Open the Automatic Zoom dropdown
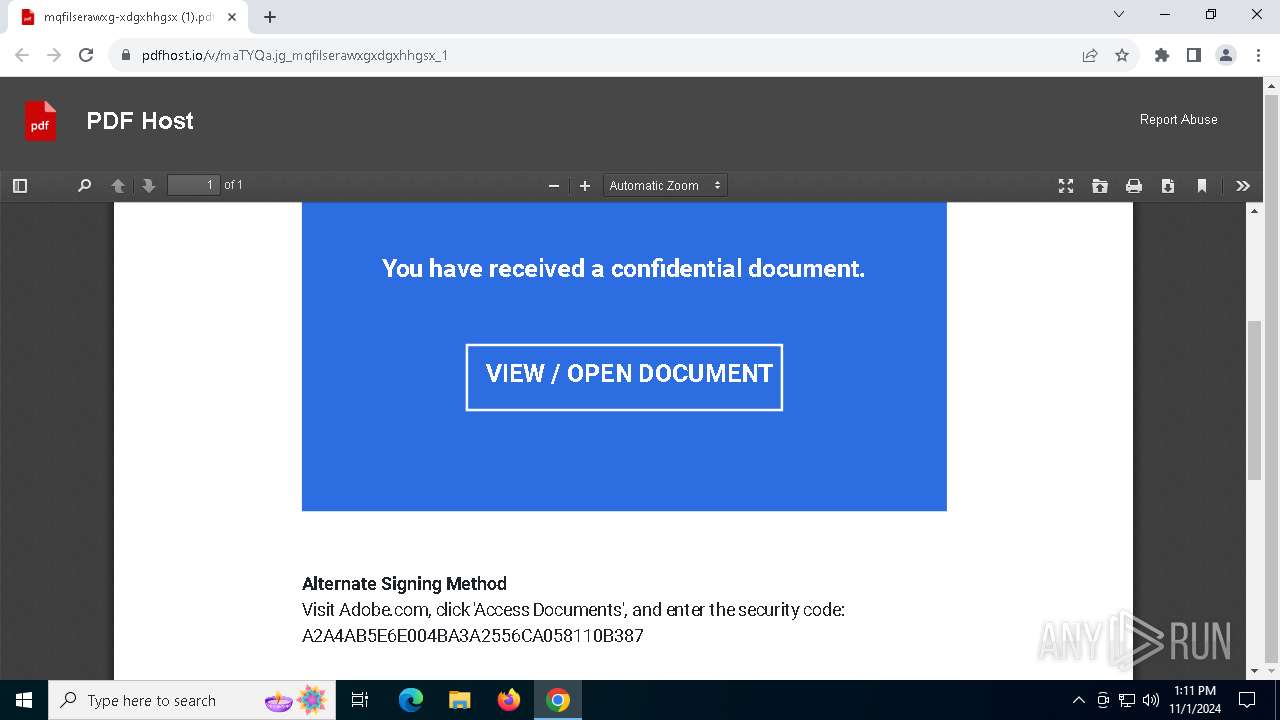The width and height of the screenshot is (1280, 720). click(x=665, y=186)
